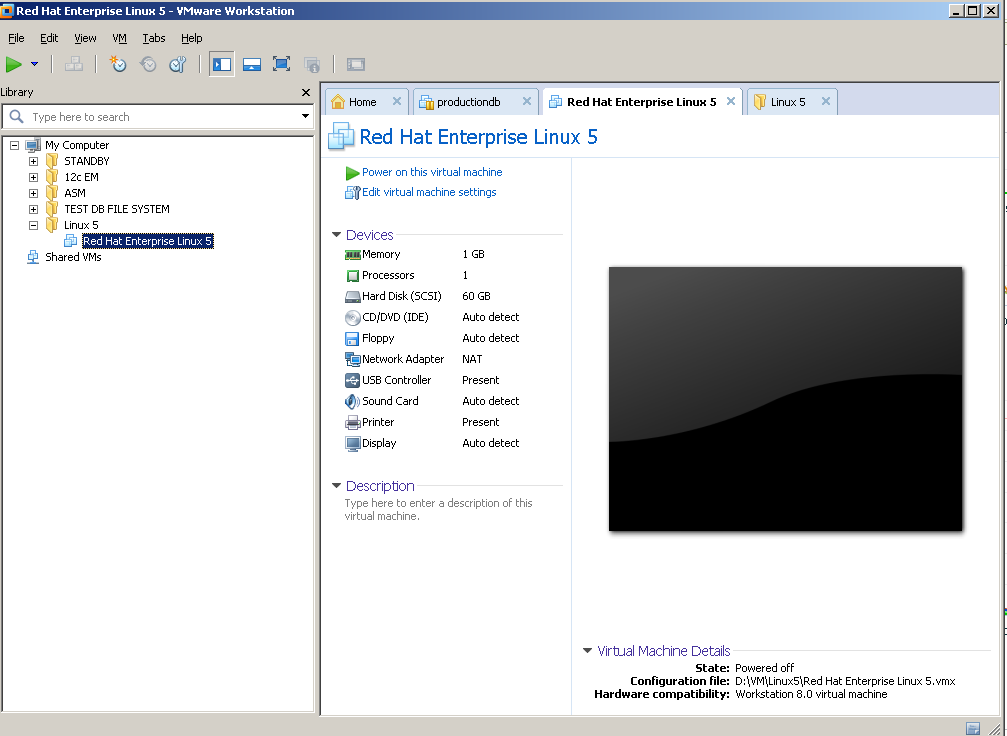Click the Sound Card device icon

coord(353,401)
